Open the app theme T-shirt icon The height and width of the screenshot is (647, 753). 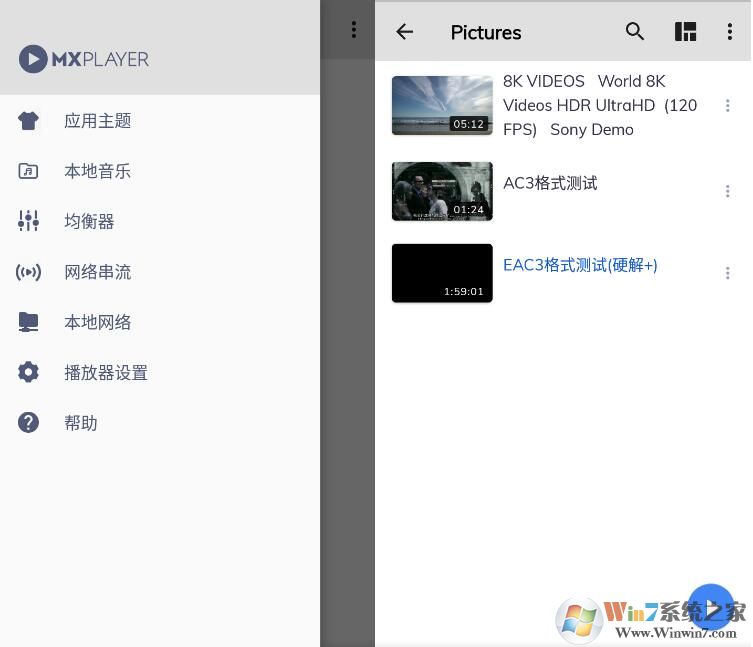click(x=28, y=121)
